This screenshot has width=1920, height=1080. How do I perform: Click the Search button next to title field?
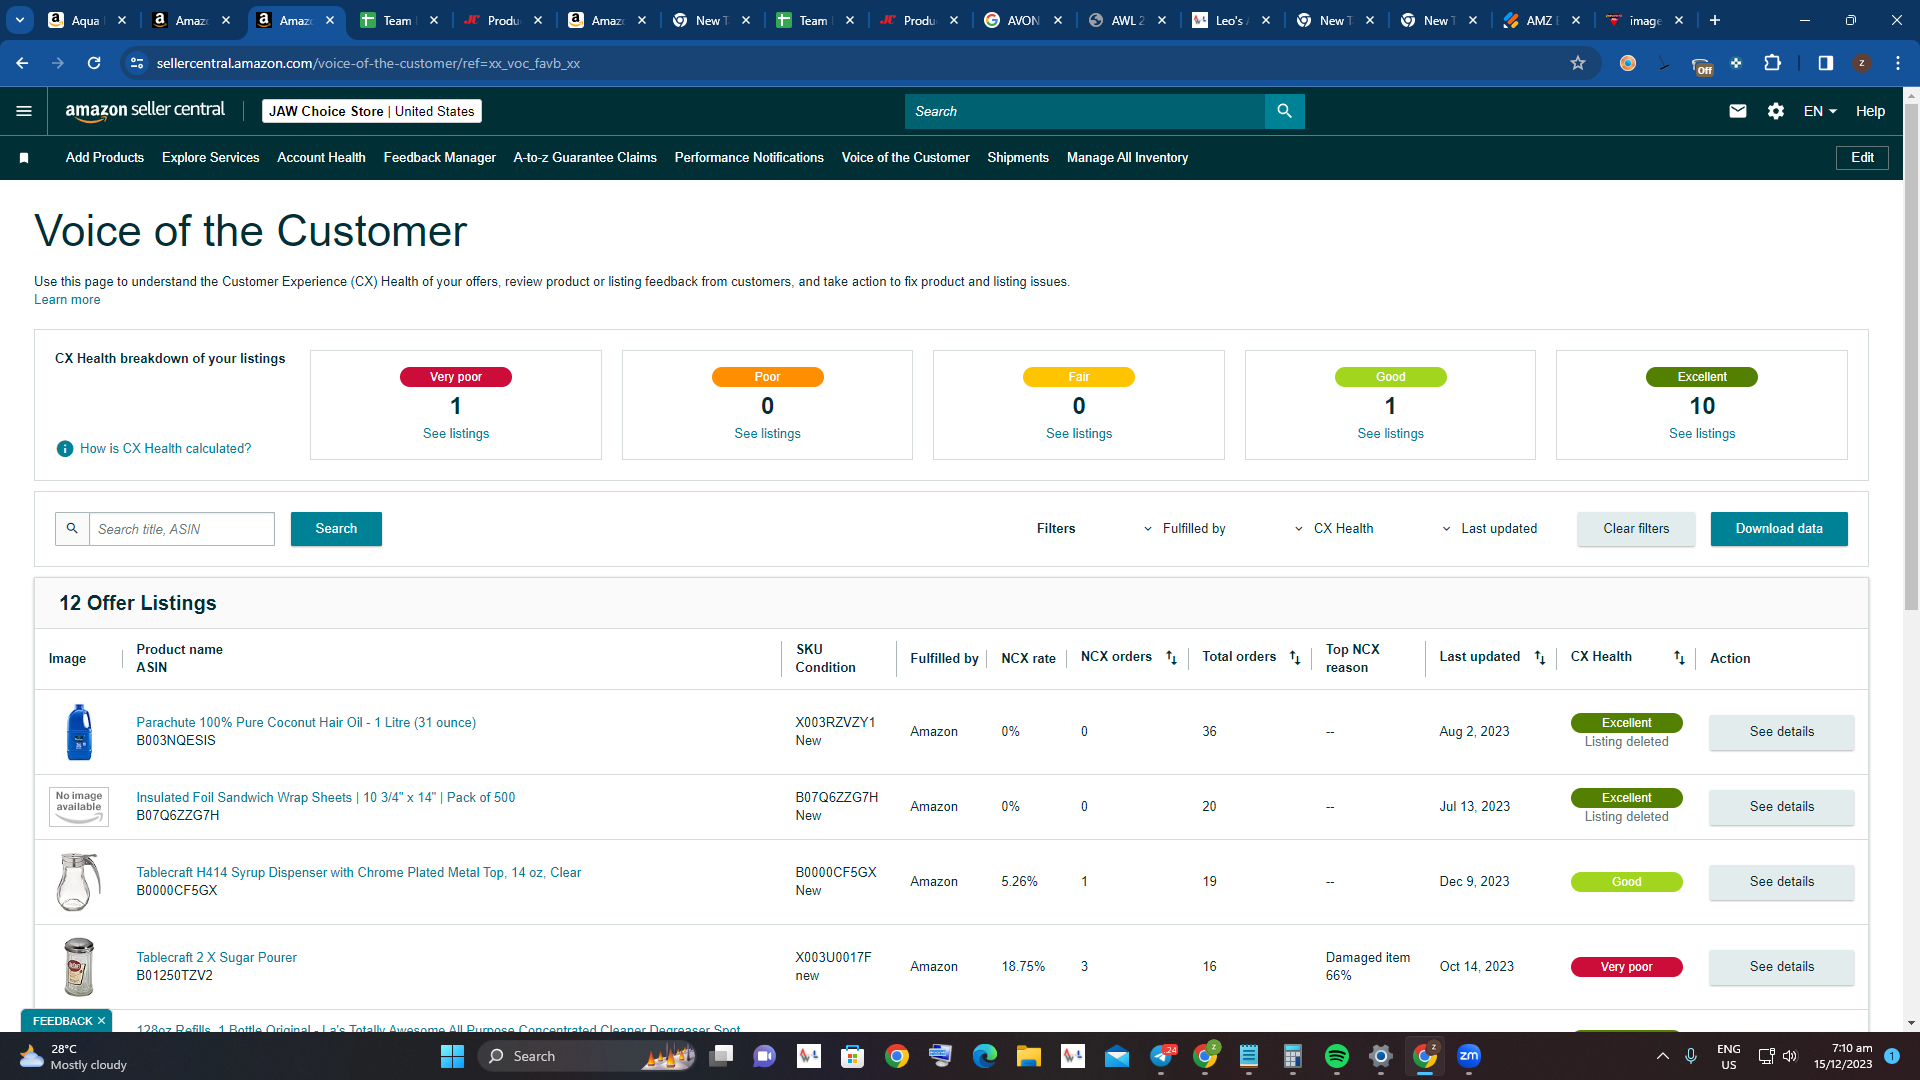pos(336,529)
